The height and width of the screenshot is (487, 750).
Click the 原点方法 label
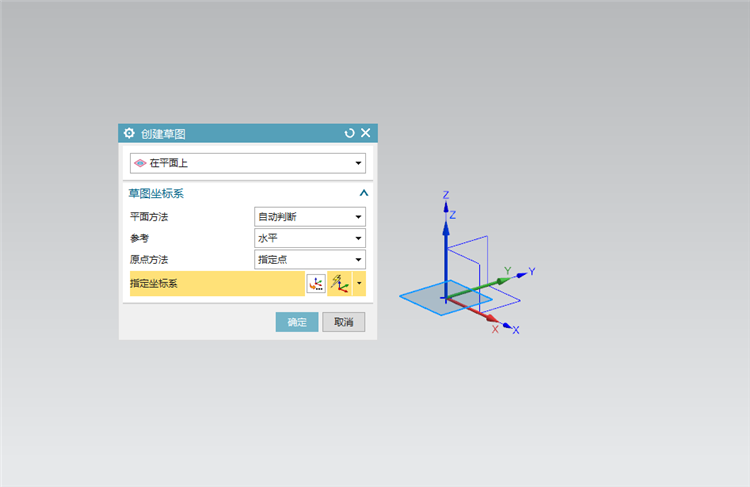click(x=149, y=260)
